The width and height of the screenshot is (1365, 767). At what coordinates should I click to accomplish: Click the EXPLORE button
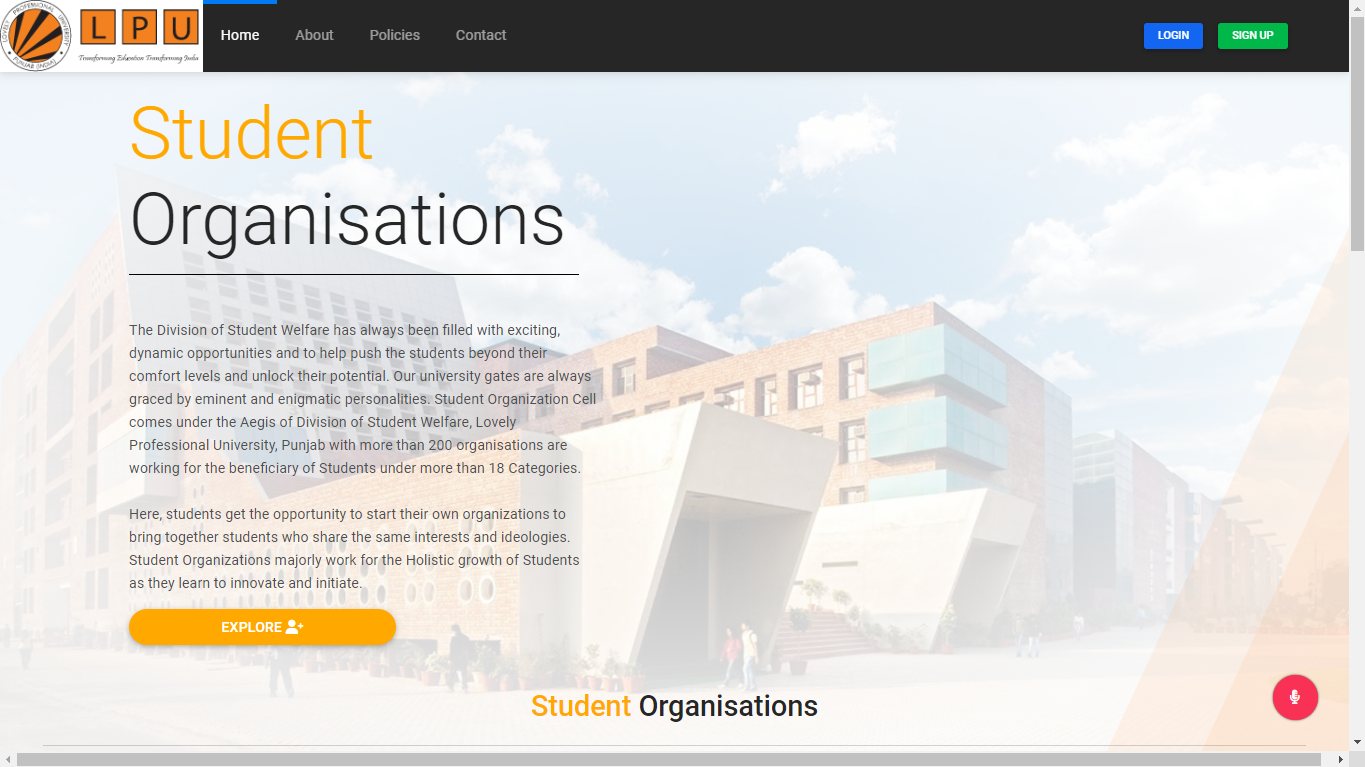click(262, 627)
